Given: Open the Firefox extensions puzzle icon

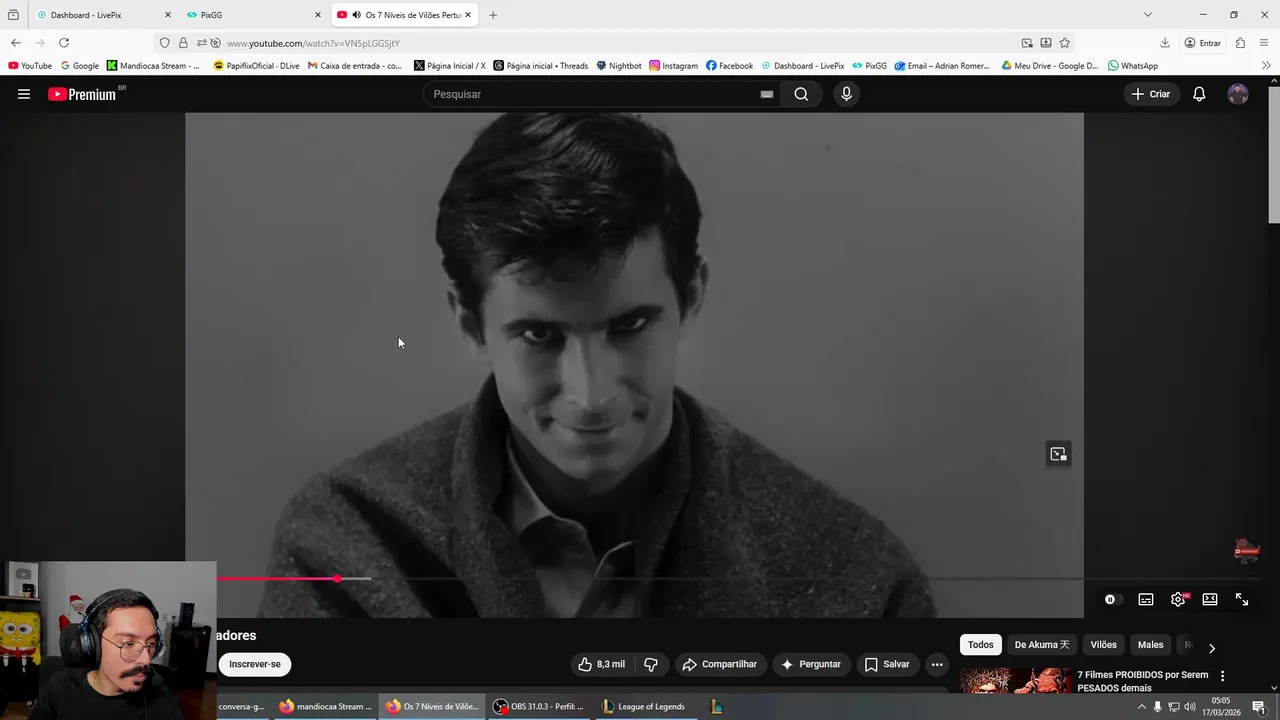Looking at the screenshot, I should (x=1240, y=43).
